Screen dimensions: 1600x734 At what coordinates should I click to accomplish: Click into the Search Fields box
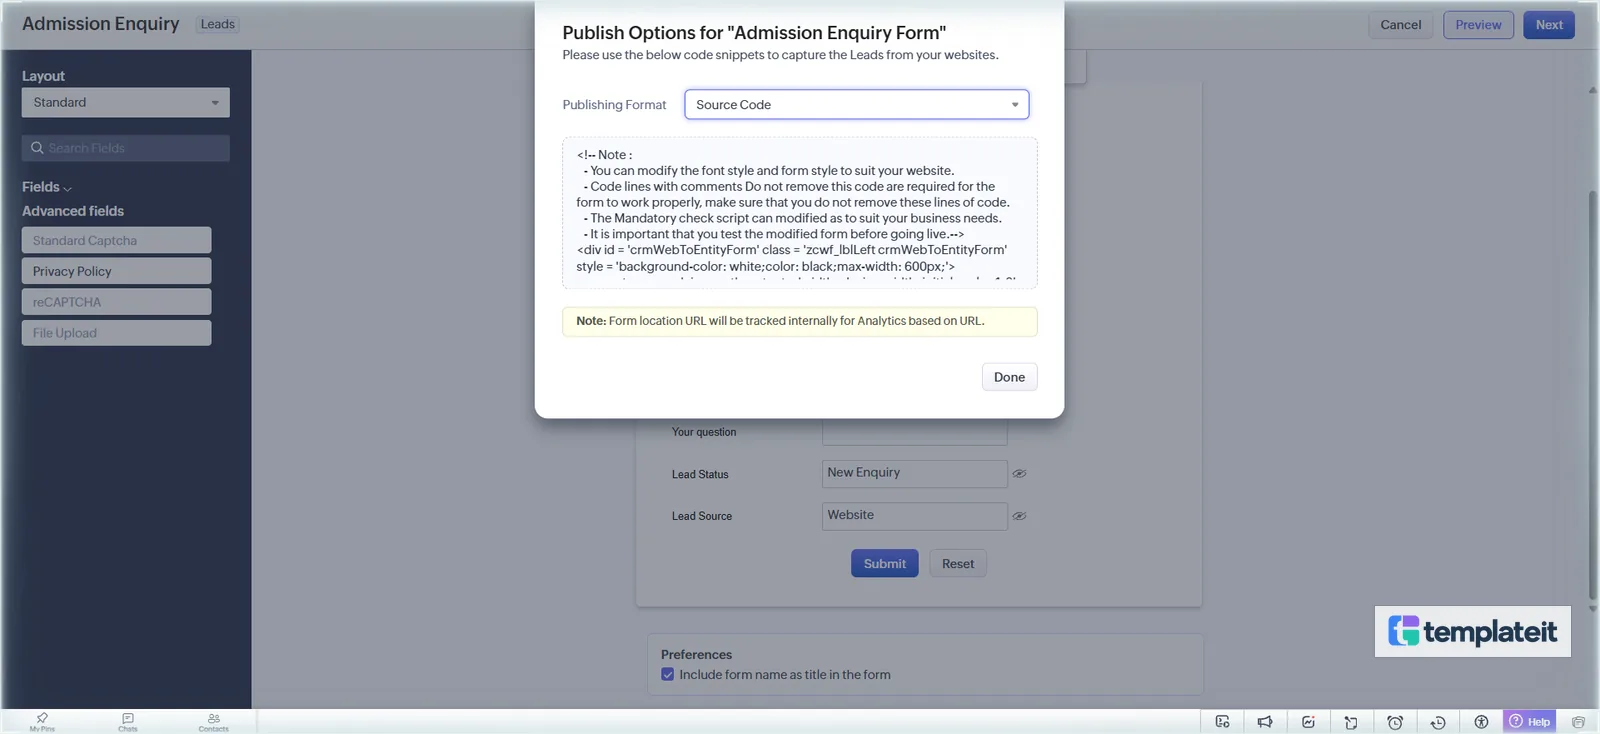pyautogui.click(x=125, y=148)
